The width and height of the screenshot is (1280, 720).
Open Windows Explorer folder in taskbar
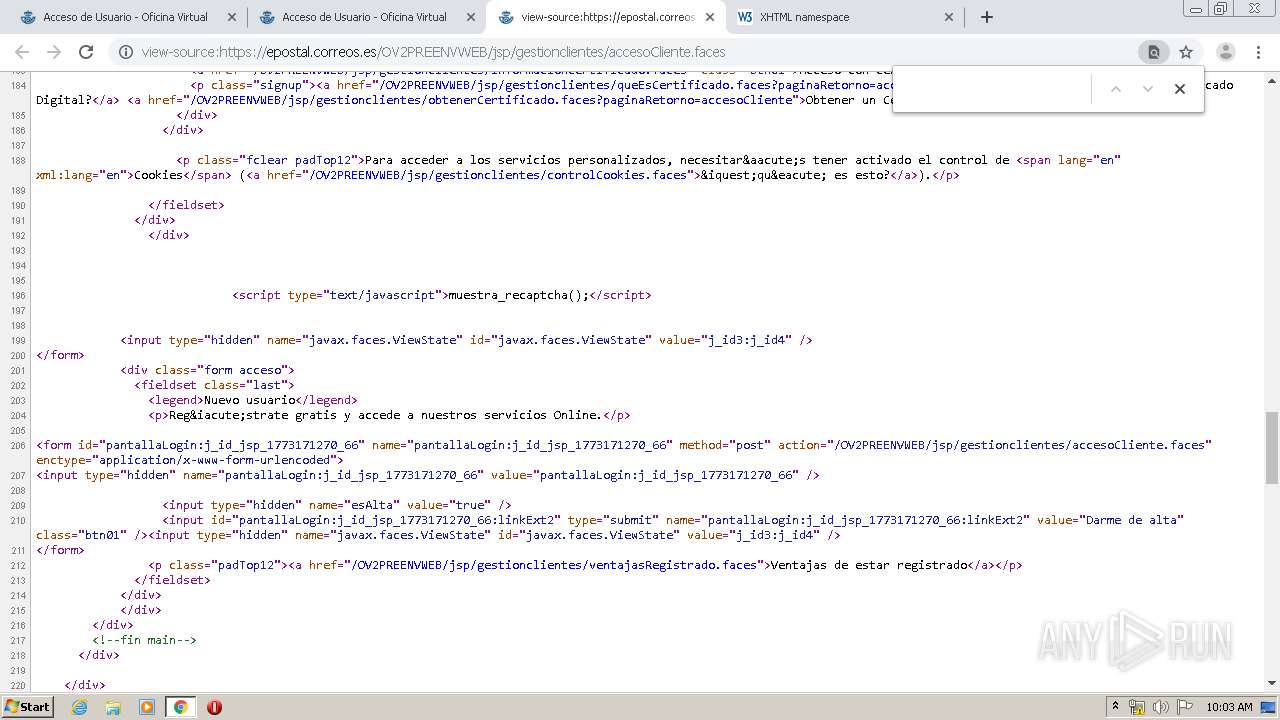point(113,707)
